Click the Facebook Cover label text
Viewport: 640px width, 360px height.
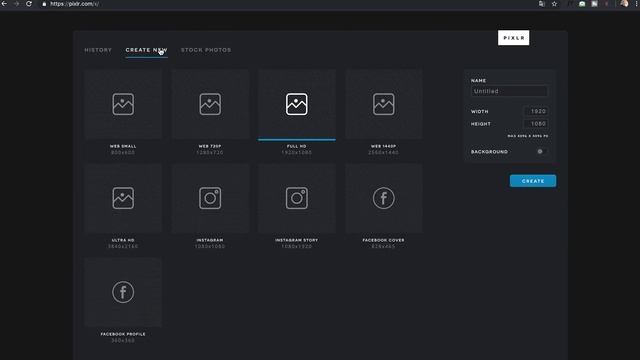(x=383, y=240)
